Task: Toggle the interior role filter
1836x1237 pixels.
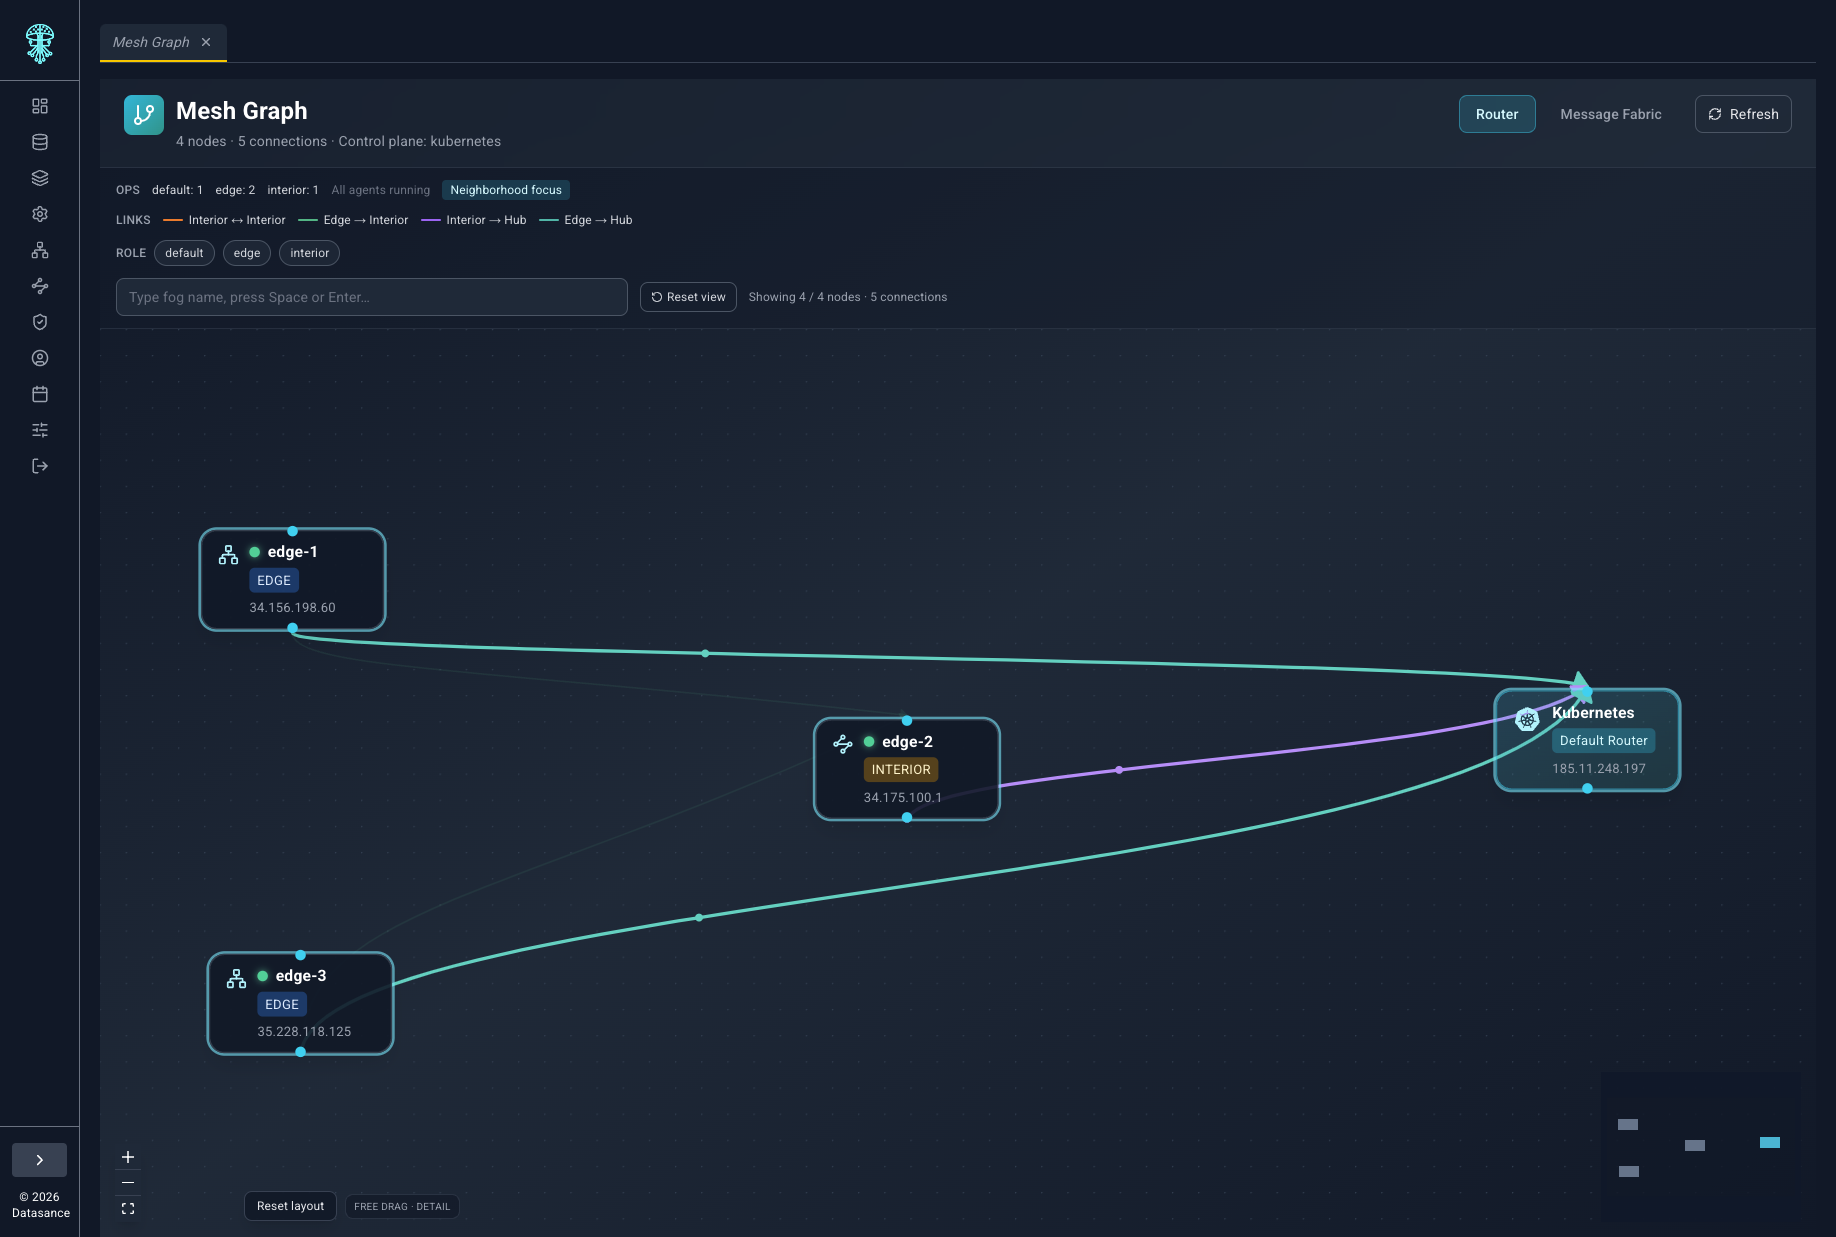Action: [310, 253]
